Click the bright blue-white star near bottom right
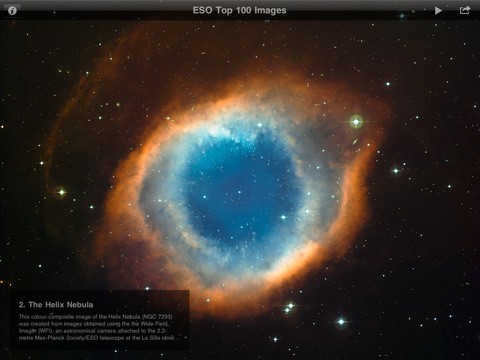Viewport: 480px width, 360px height. [x=341, y=322]
